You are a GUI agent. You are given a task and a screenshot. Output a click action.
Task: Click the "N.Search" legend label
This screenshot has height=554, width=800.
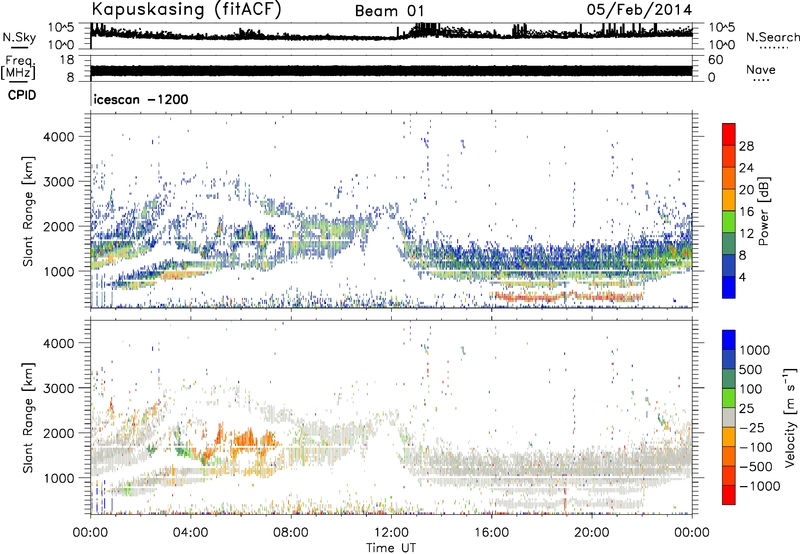click(x=772, y=37)
